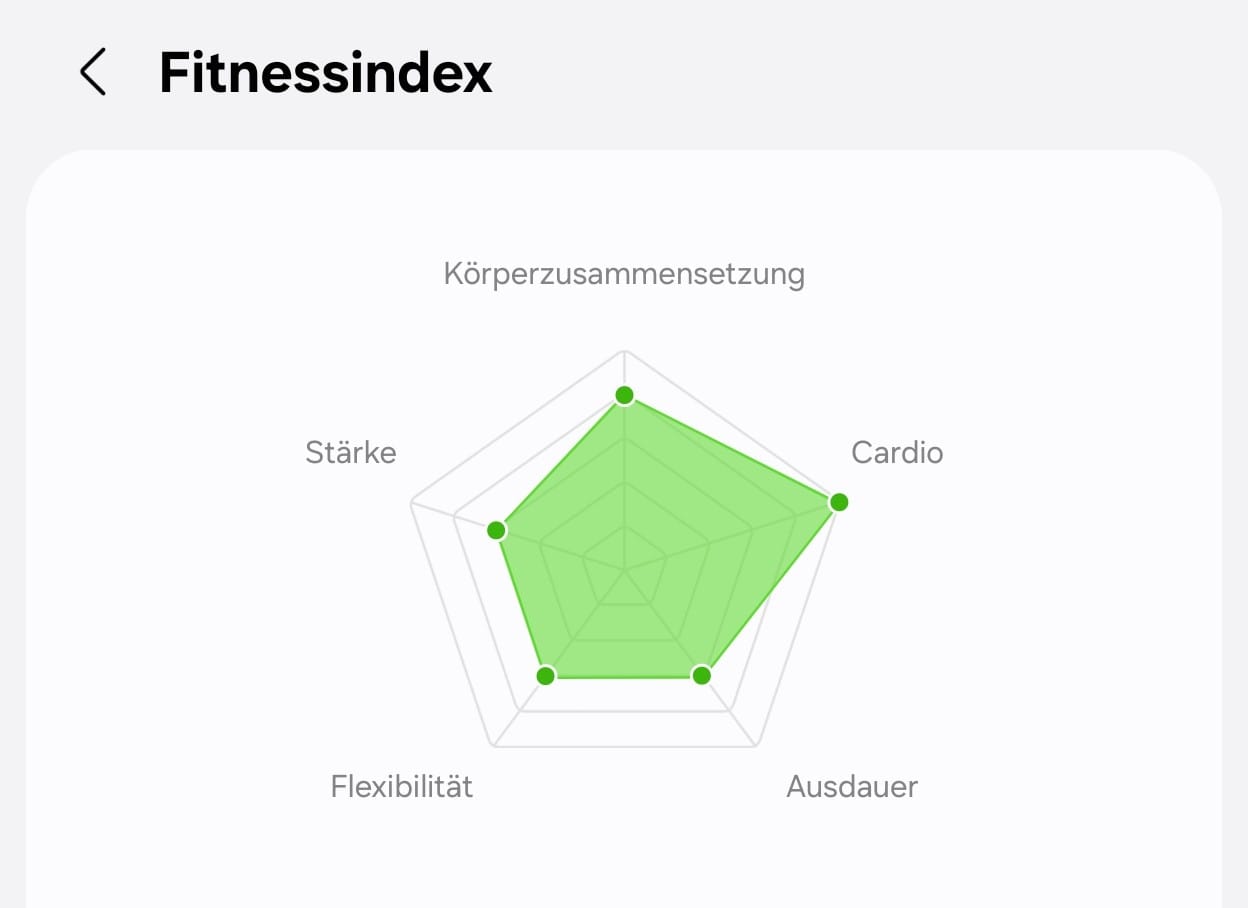
Task: Click outer pentagon corner above Flexibilität label
Action: [493, 746]
